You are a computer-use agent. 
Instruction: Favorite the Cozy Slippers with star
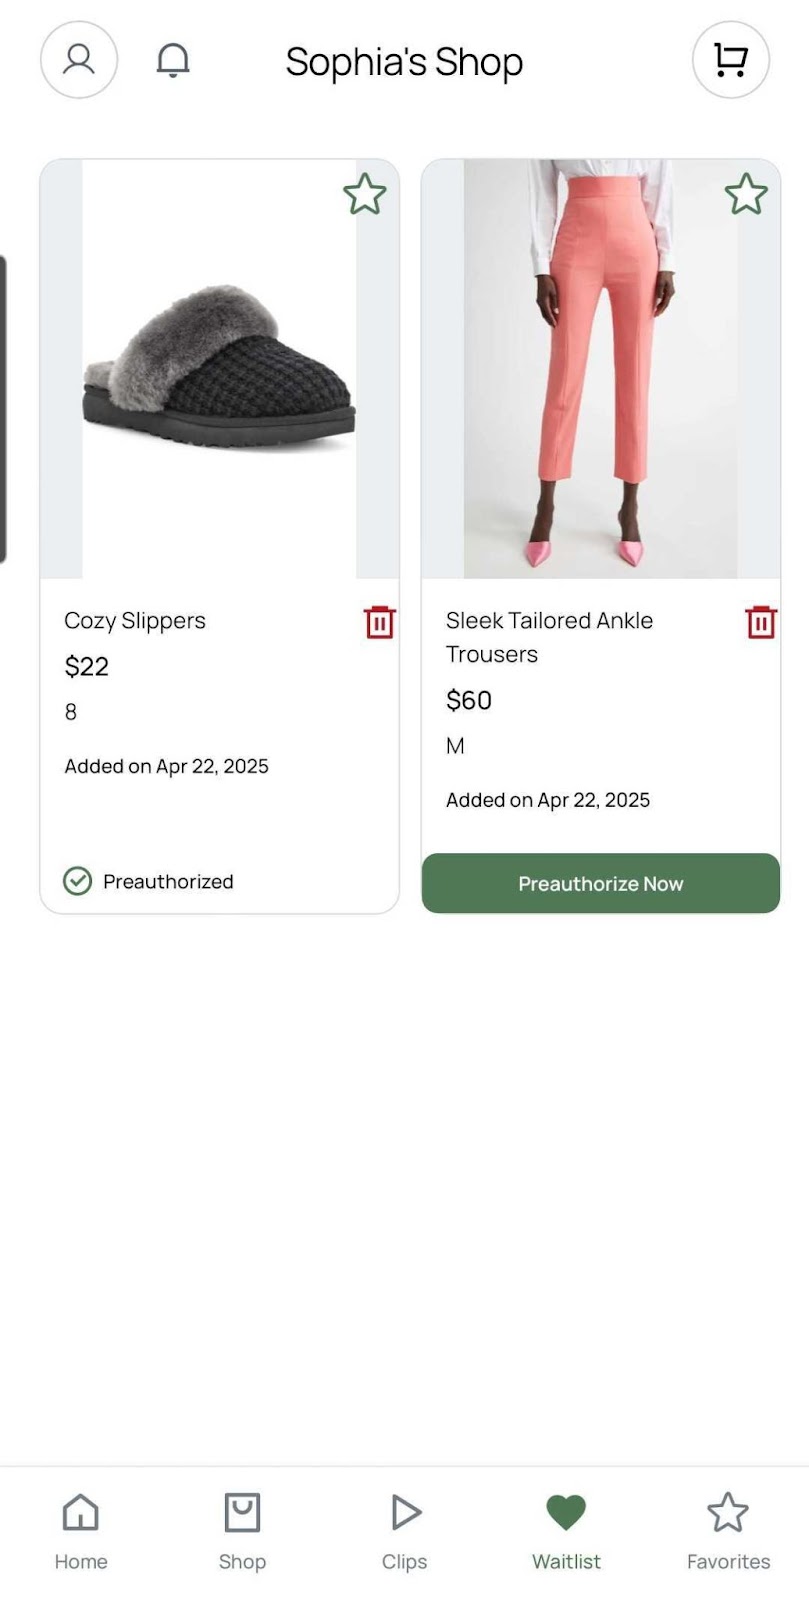click(x=365, y=194)
